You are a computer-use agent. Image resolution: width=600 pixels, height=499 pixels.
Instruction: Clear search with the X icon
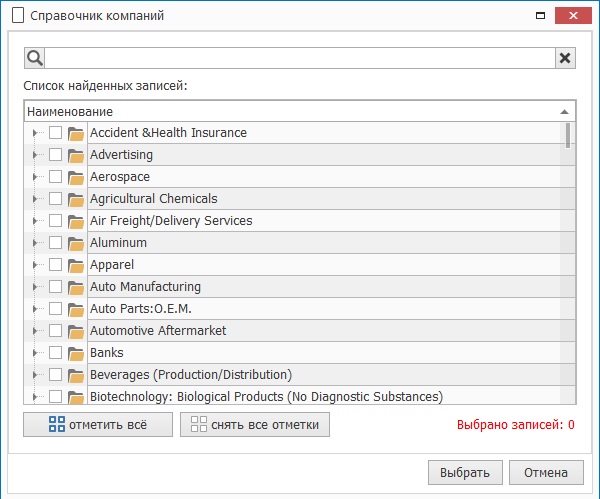(565, 58)
